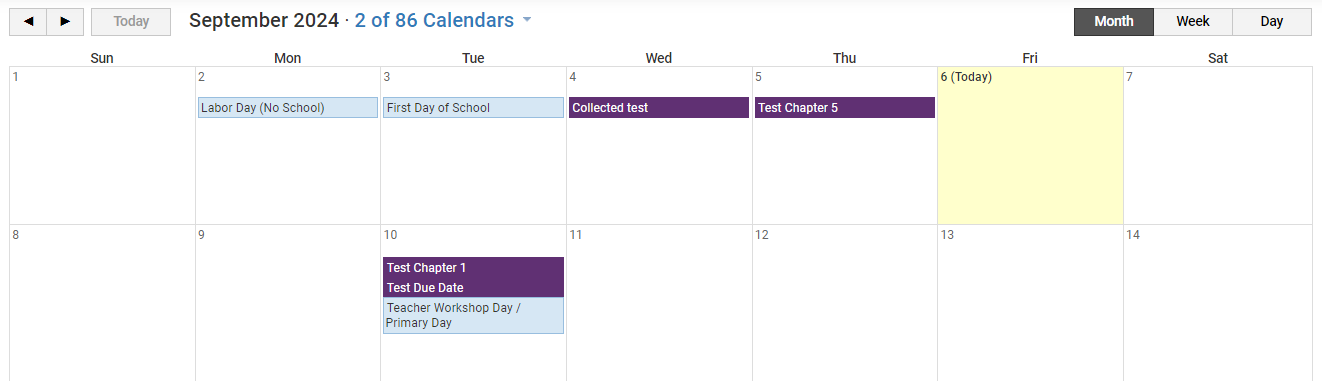Go to previous month with left arrow
Screen dimensions: 1322x381
tap(28, 22)
